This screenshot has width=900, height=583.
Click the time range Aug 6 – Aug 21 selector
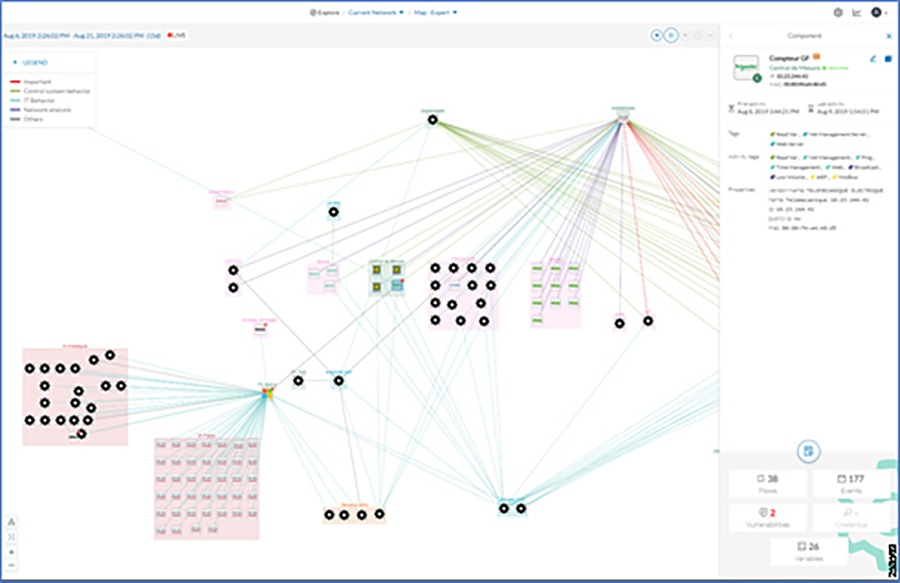coord(82,36)
